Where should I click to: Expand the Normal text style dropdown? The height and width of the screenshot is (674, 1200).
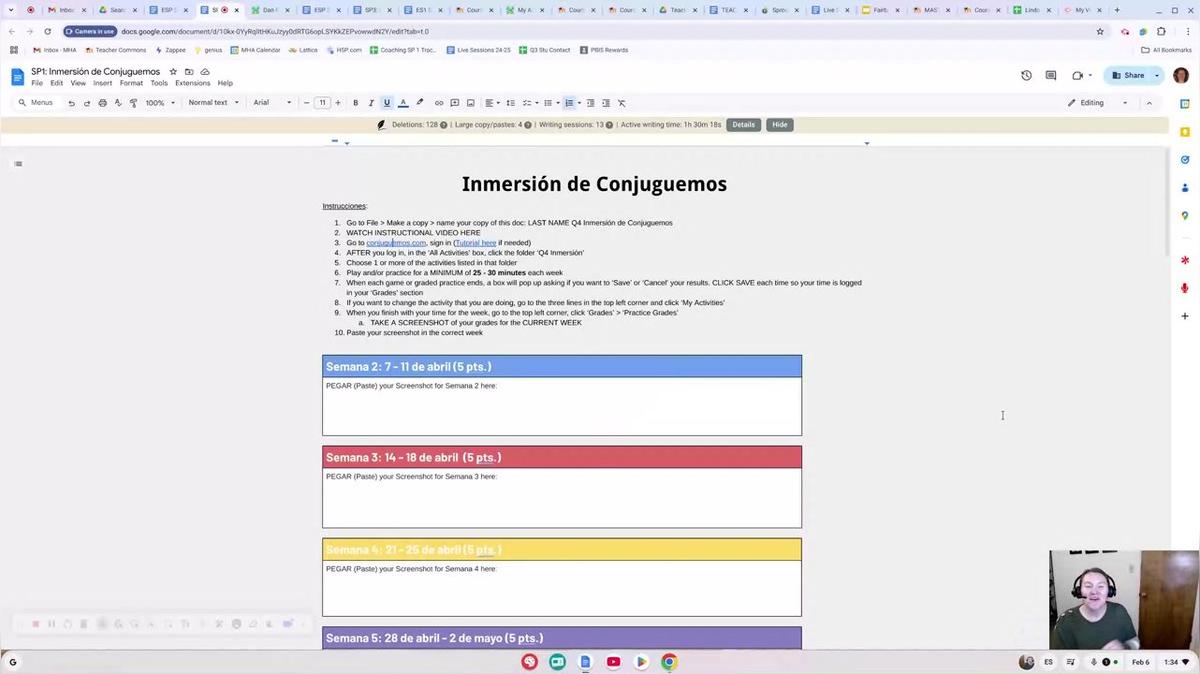point(214,103)
